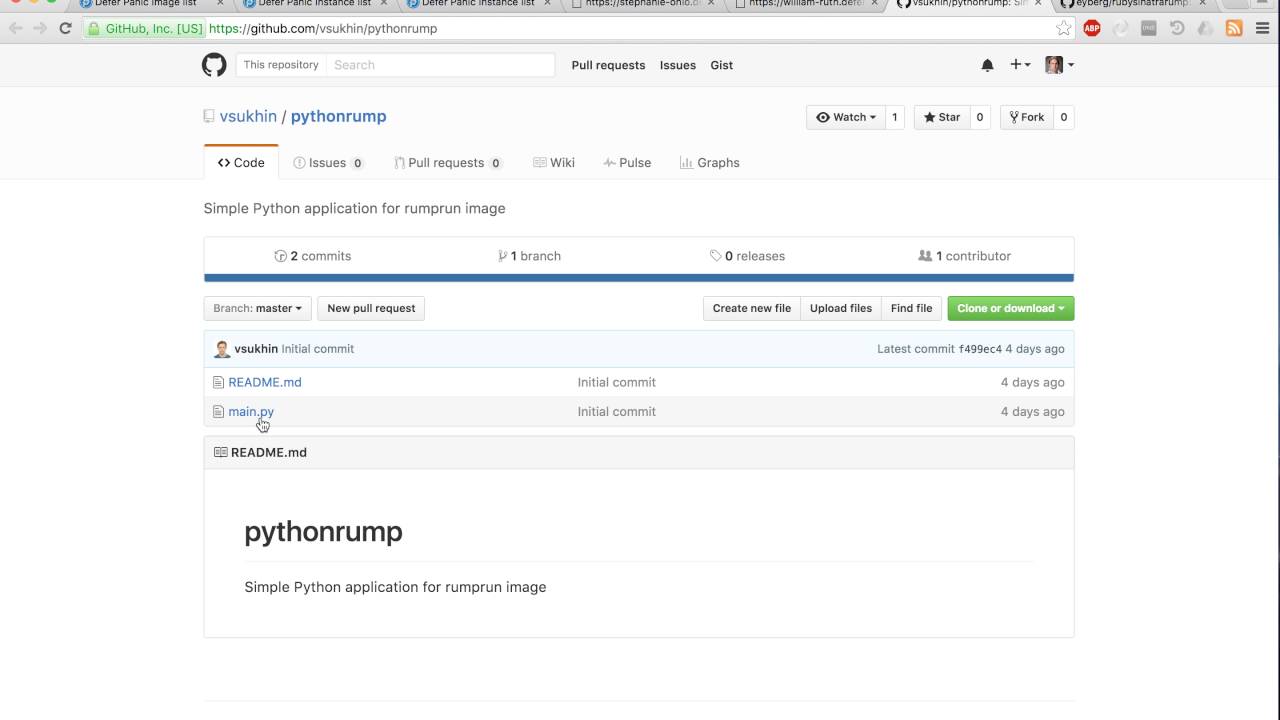
Task: Open Gist in top navigation
Action: pyautogui.click(x=721, y=65)
